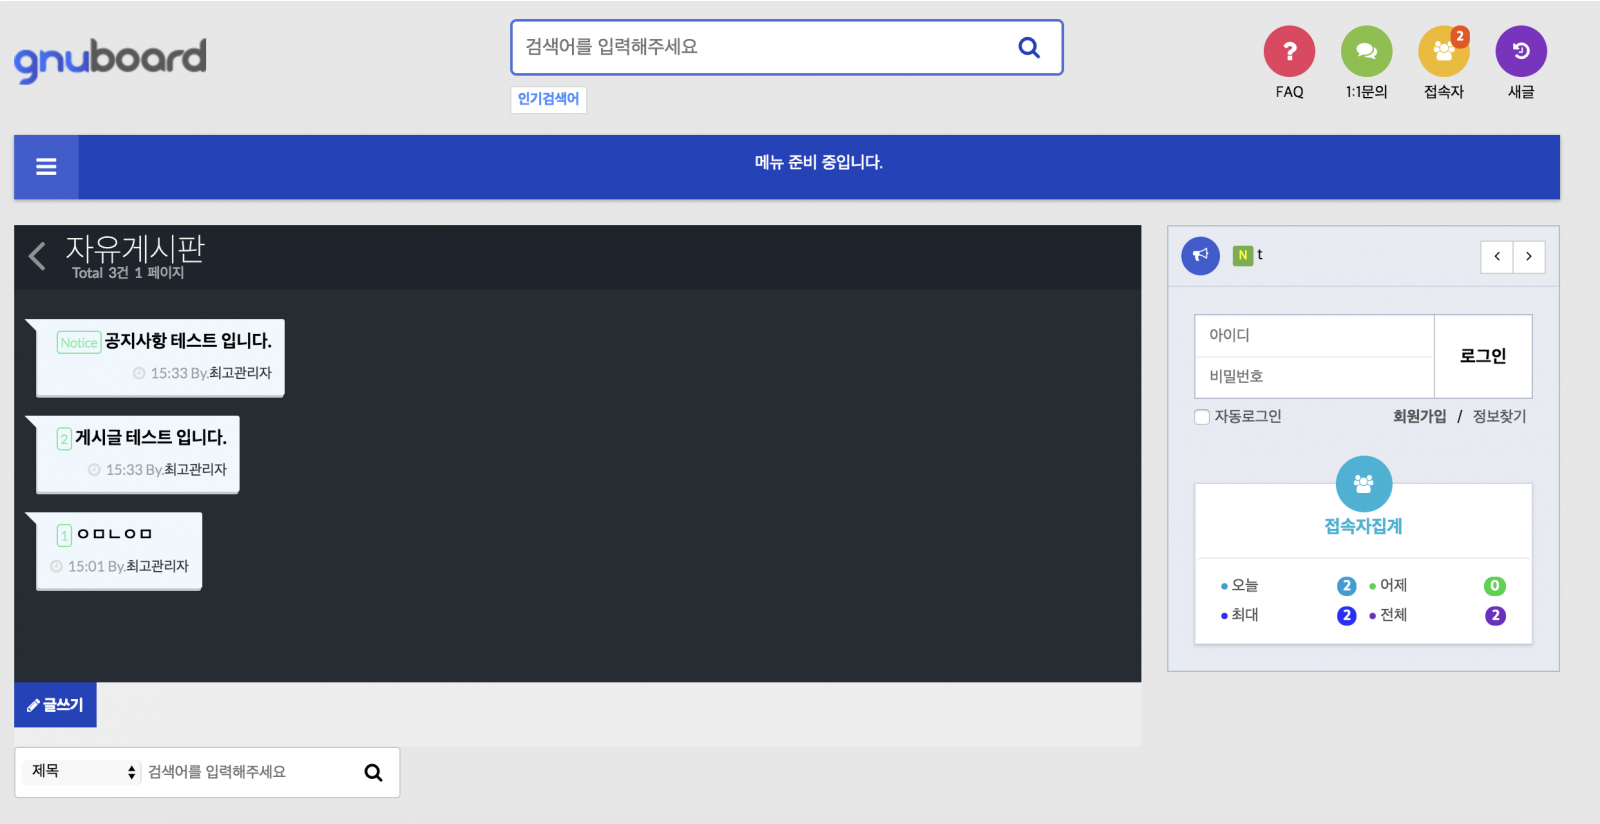
Task: Click author 최고관리자 on the ㅇㅁㄴㅇㅁ post
Action: [x=157, y=566]
